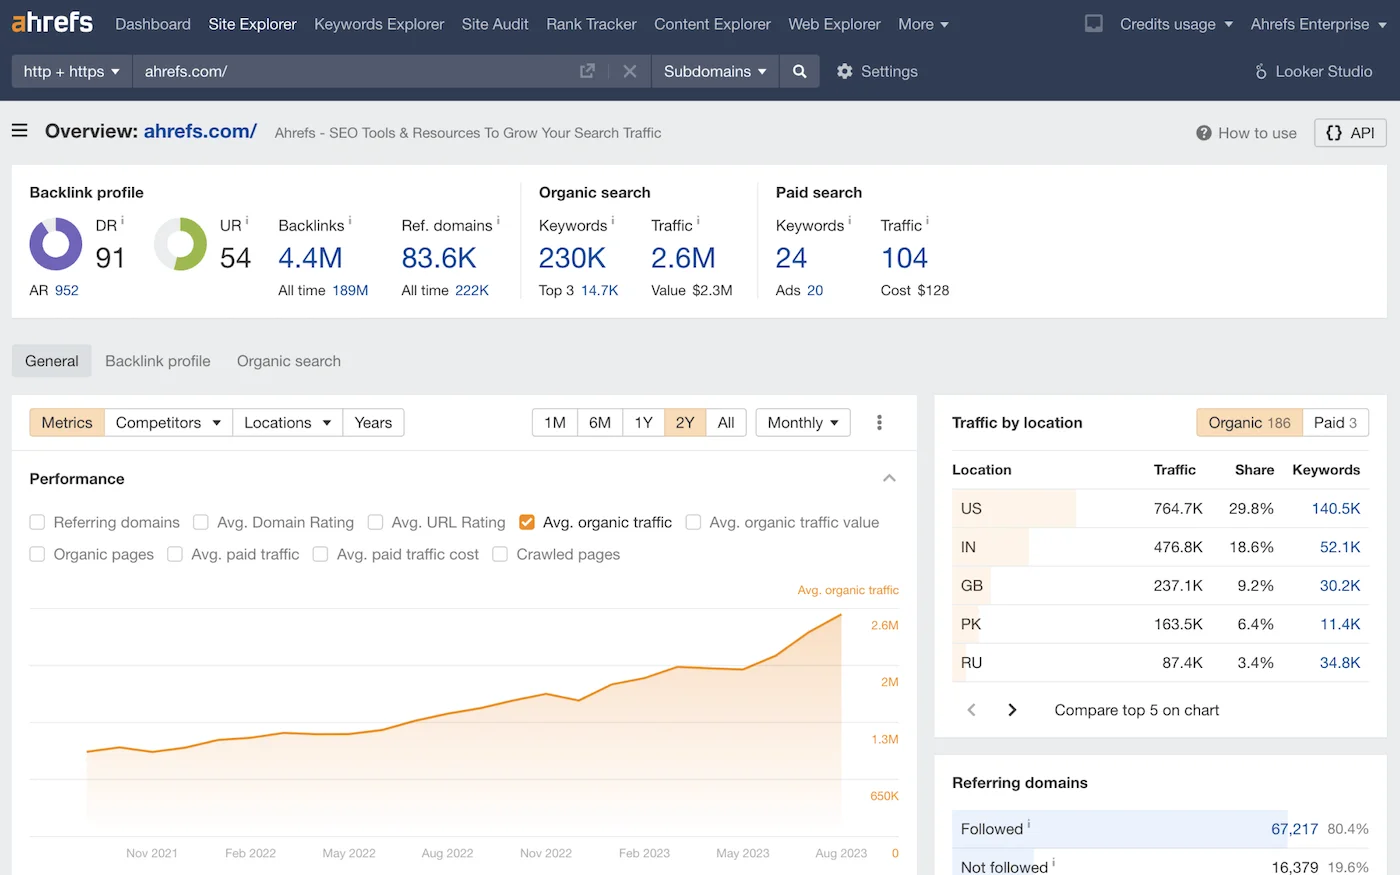This screenshot has width=1400, height=875.
Task: Click the API button top right
Action: pyautogui.click(x=1349, y=132)
